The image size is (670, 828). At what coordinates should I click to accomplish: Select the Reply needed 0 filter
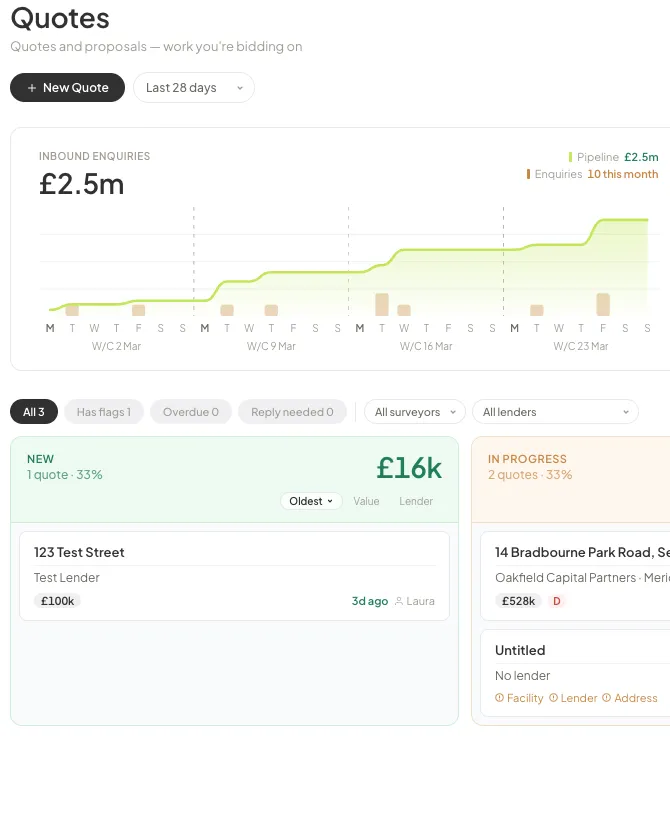(x=292, y=412)
